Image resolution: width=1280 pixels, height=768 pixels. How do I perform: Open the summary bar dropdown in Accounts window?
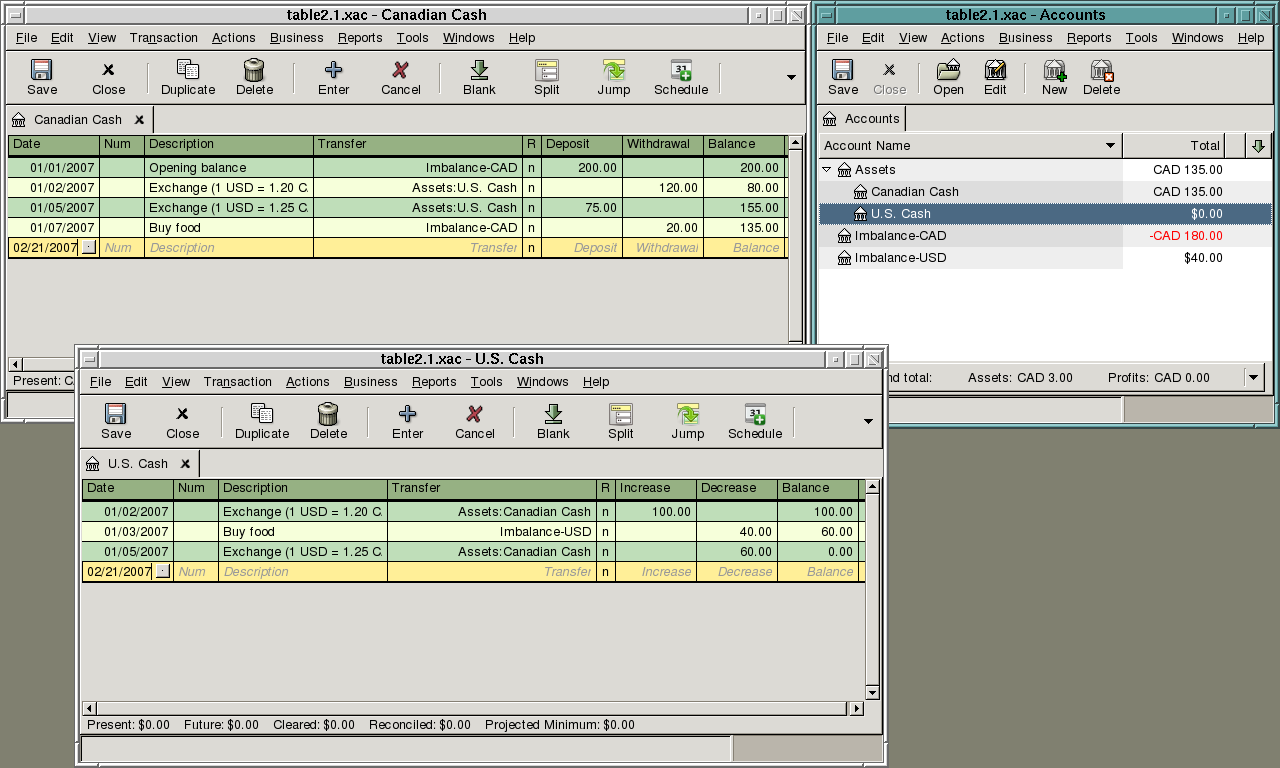(1254, 377)
